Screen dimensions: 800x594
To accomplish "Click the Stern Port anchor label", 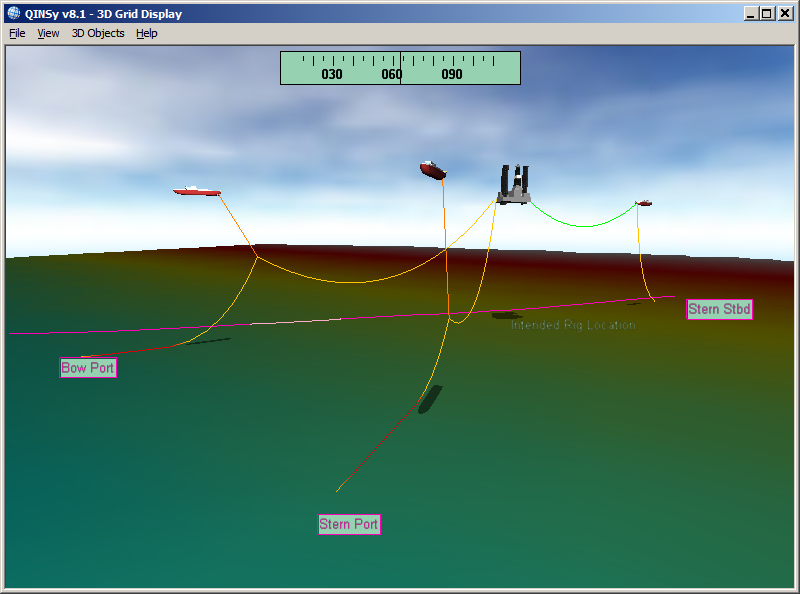I will (x=349, y=524).
